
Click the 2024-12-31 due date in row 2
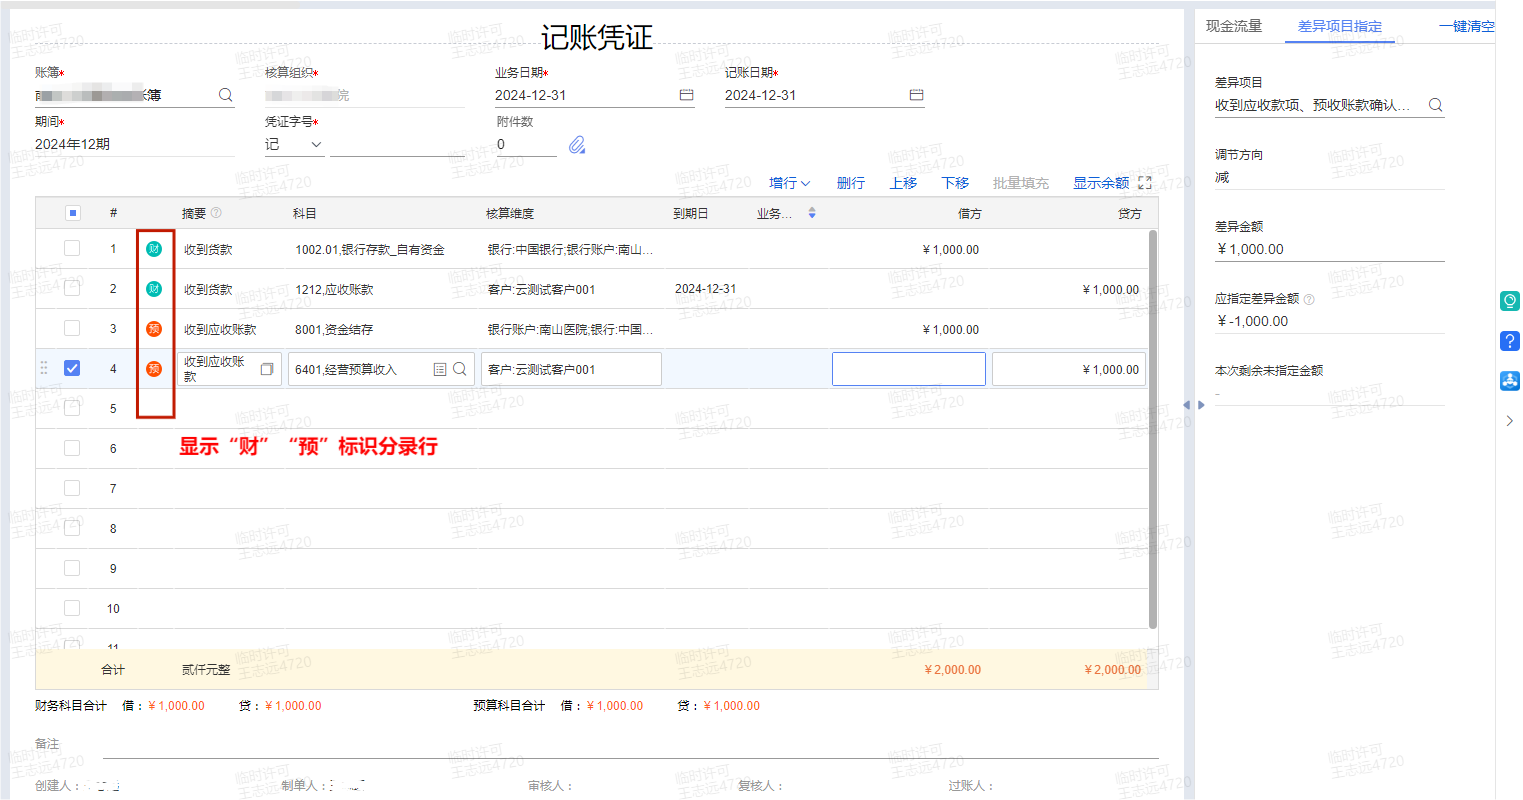(706, 289)
